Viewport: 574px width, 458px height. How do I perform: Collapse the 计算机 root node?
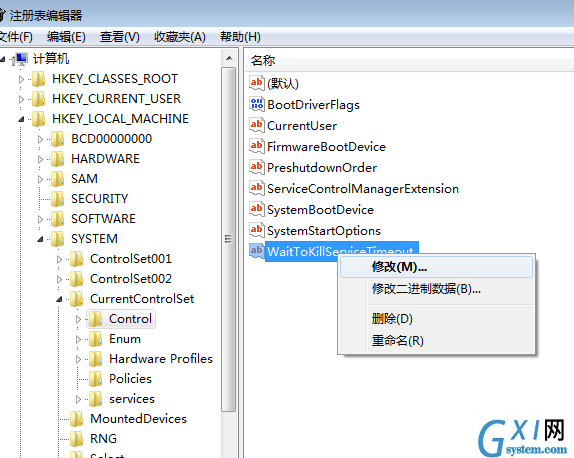pyautogui.click(x=3, y=59)
